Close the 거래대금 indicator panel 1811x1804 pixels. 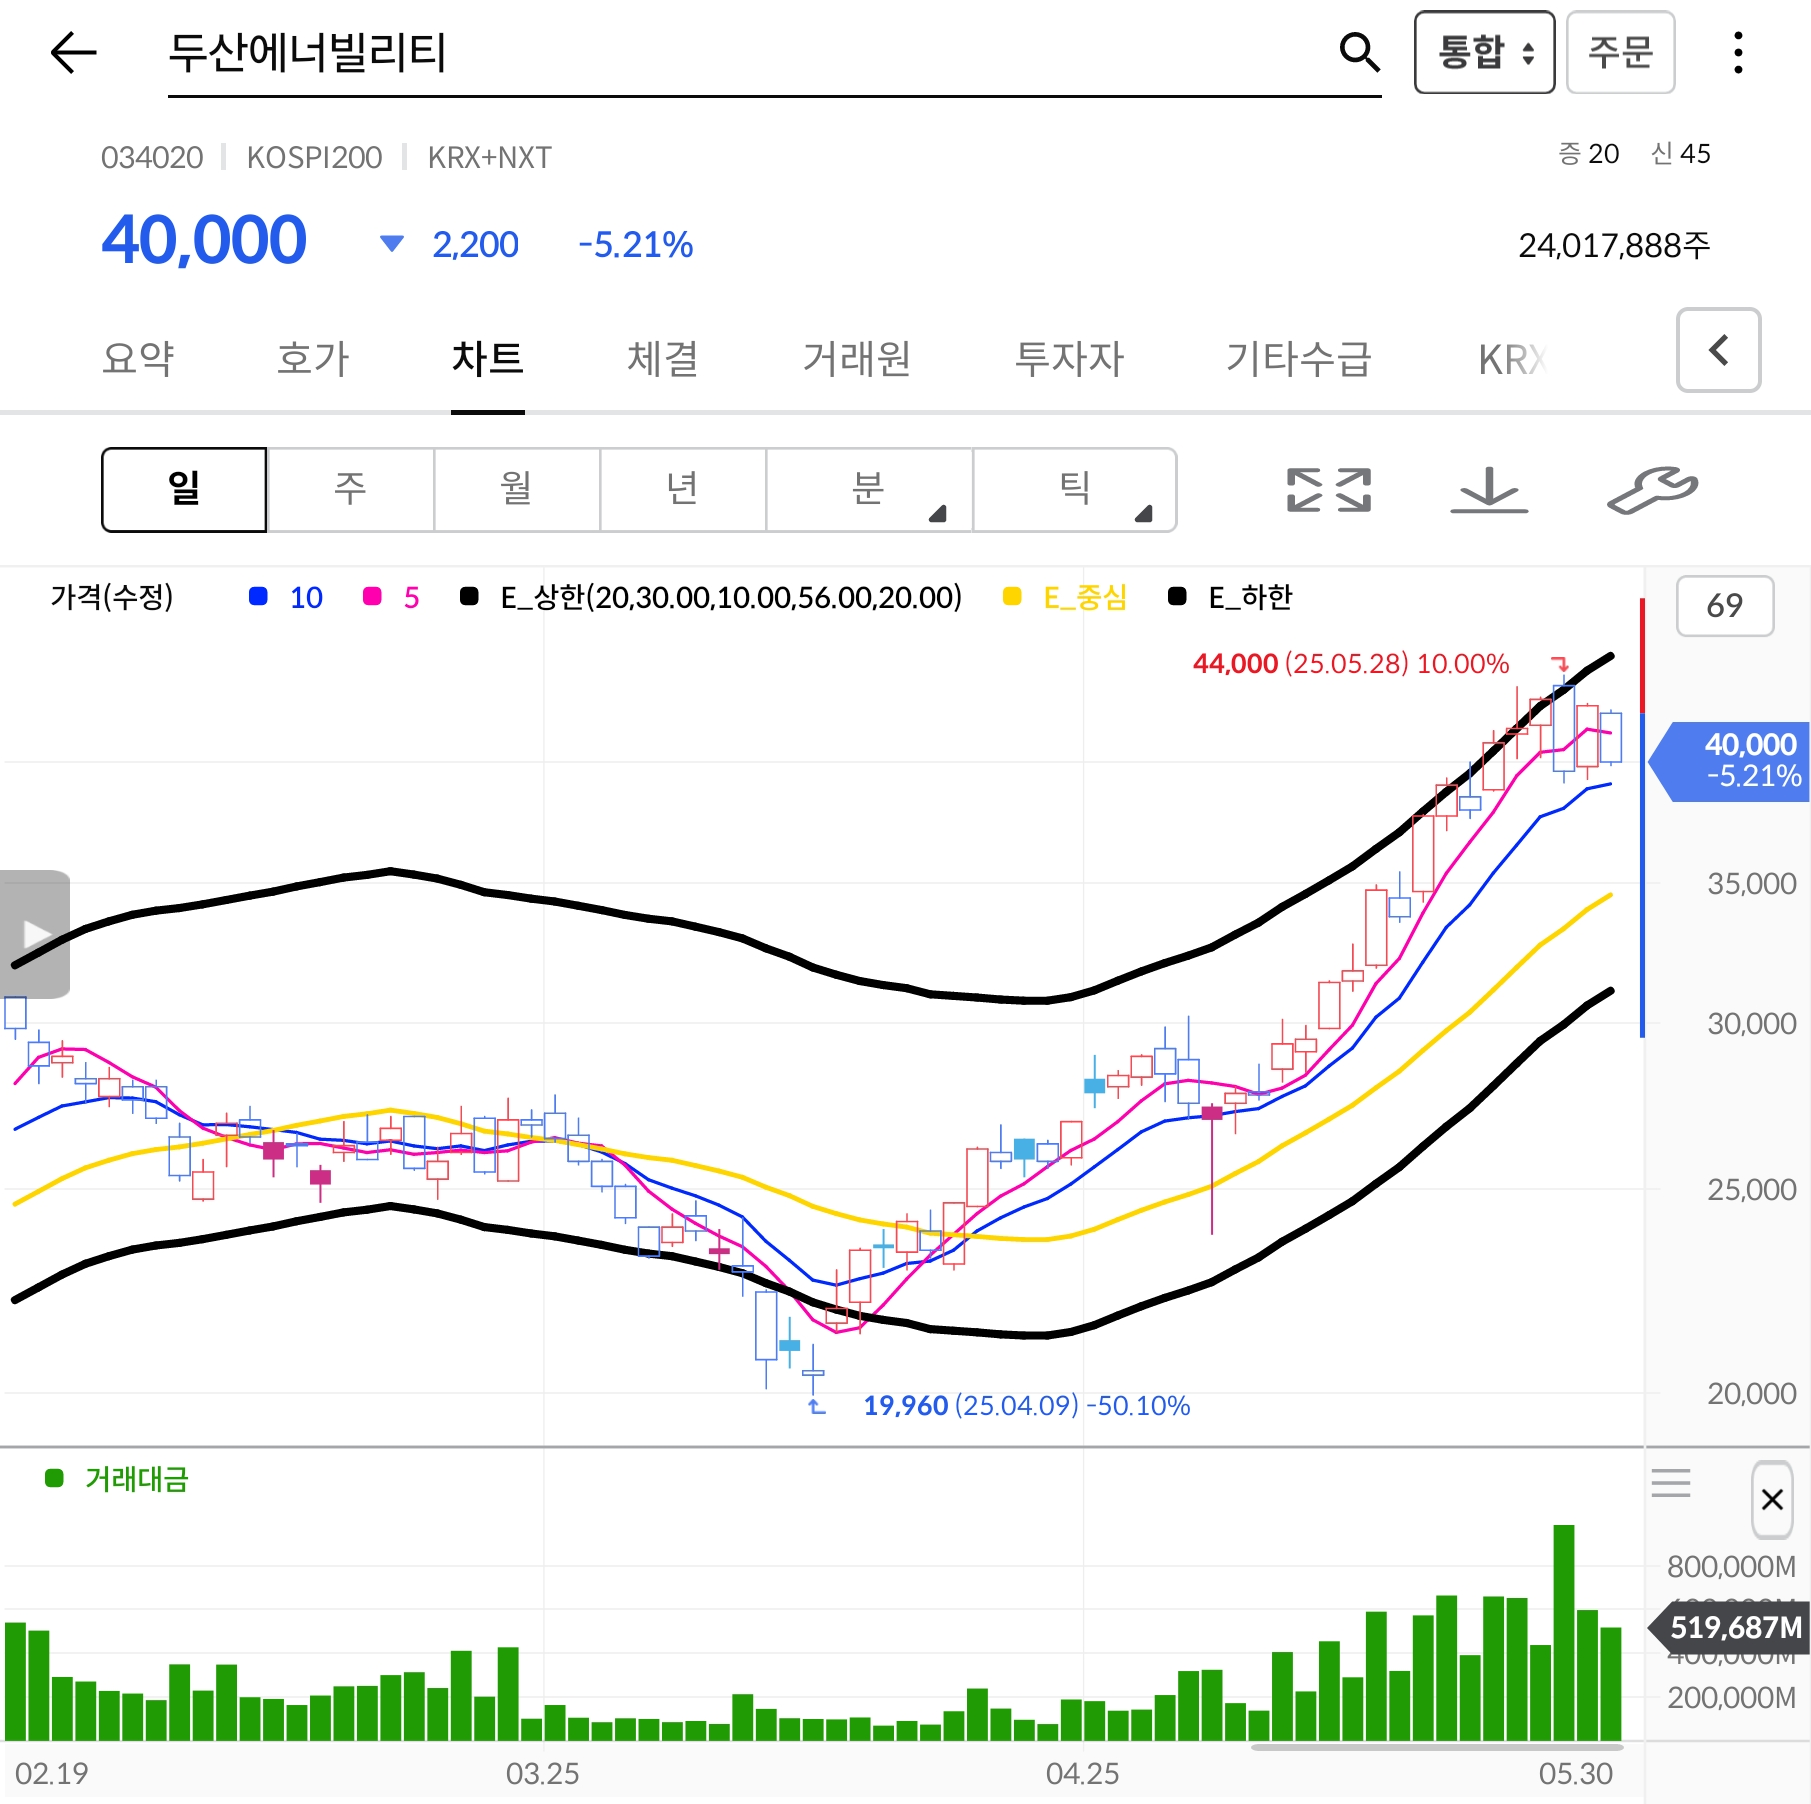click(x=1772, y=1499)
